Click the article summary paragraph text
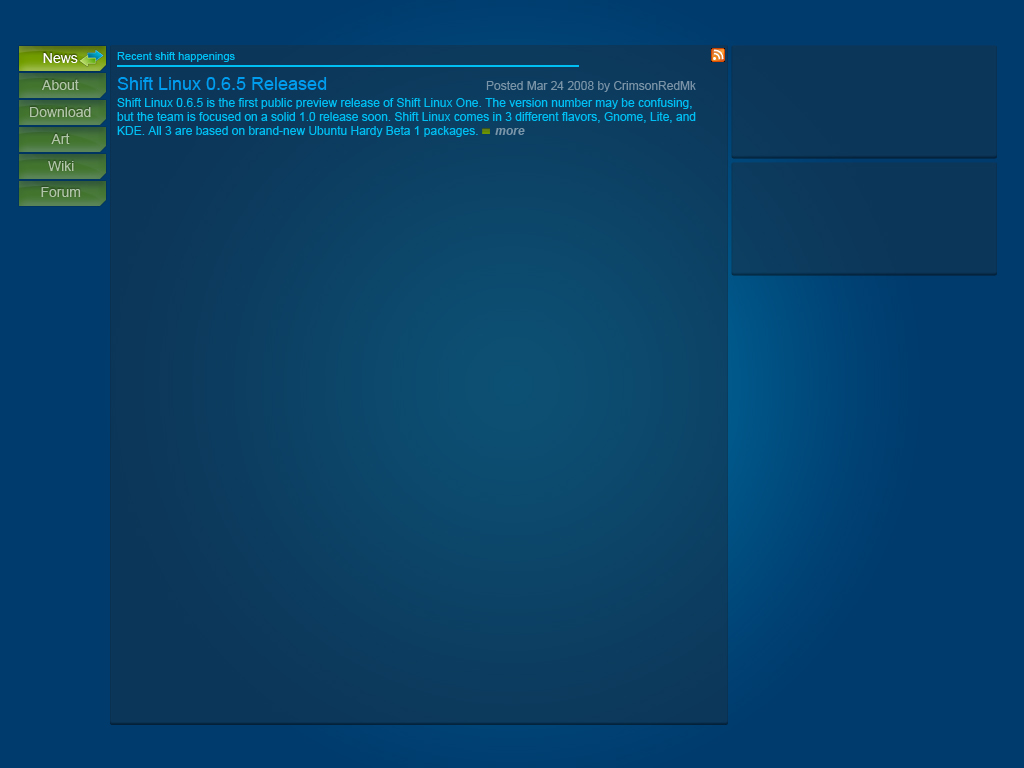This screenshot has height=768, width=1024. (406, 117)
